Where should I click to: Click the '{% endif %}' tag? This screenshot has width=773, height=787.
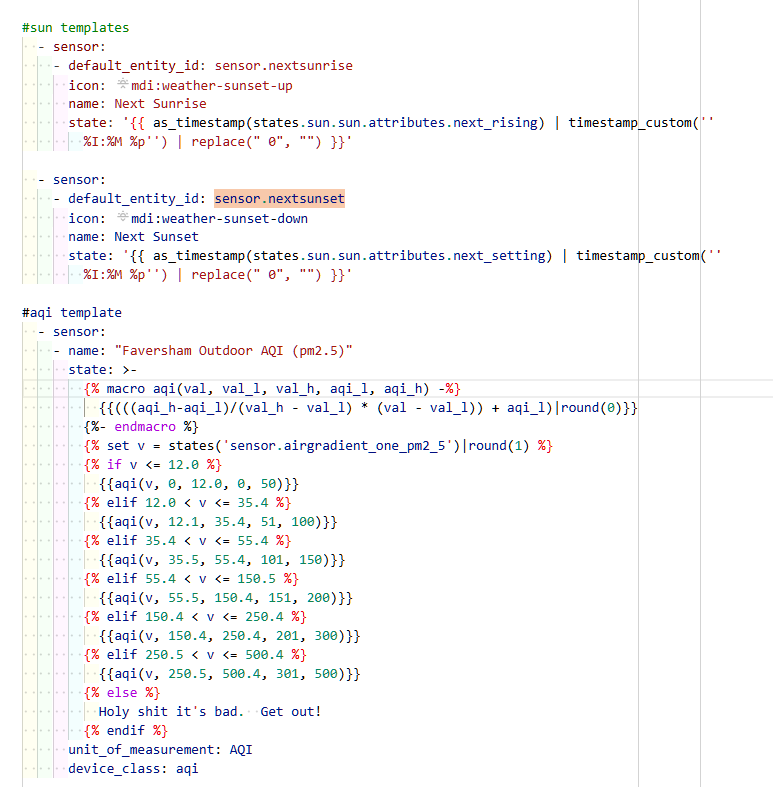pos(125,731)
